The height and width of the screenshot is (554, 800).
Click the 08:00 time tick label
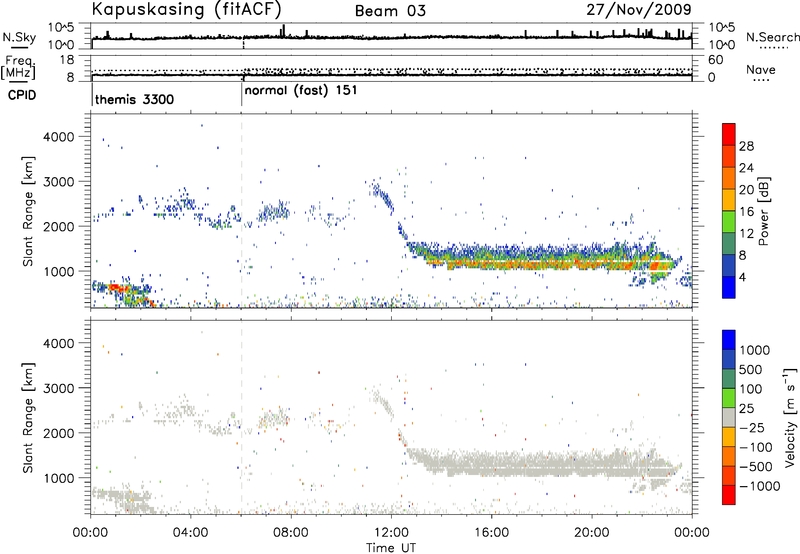[291, 533]
